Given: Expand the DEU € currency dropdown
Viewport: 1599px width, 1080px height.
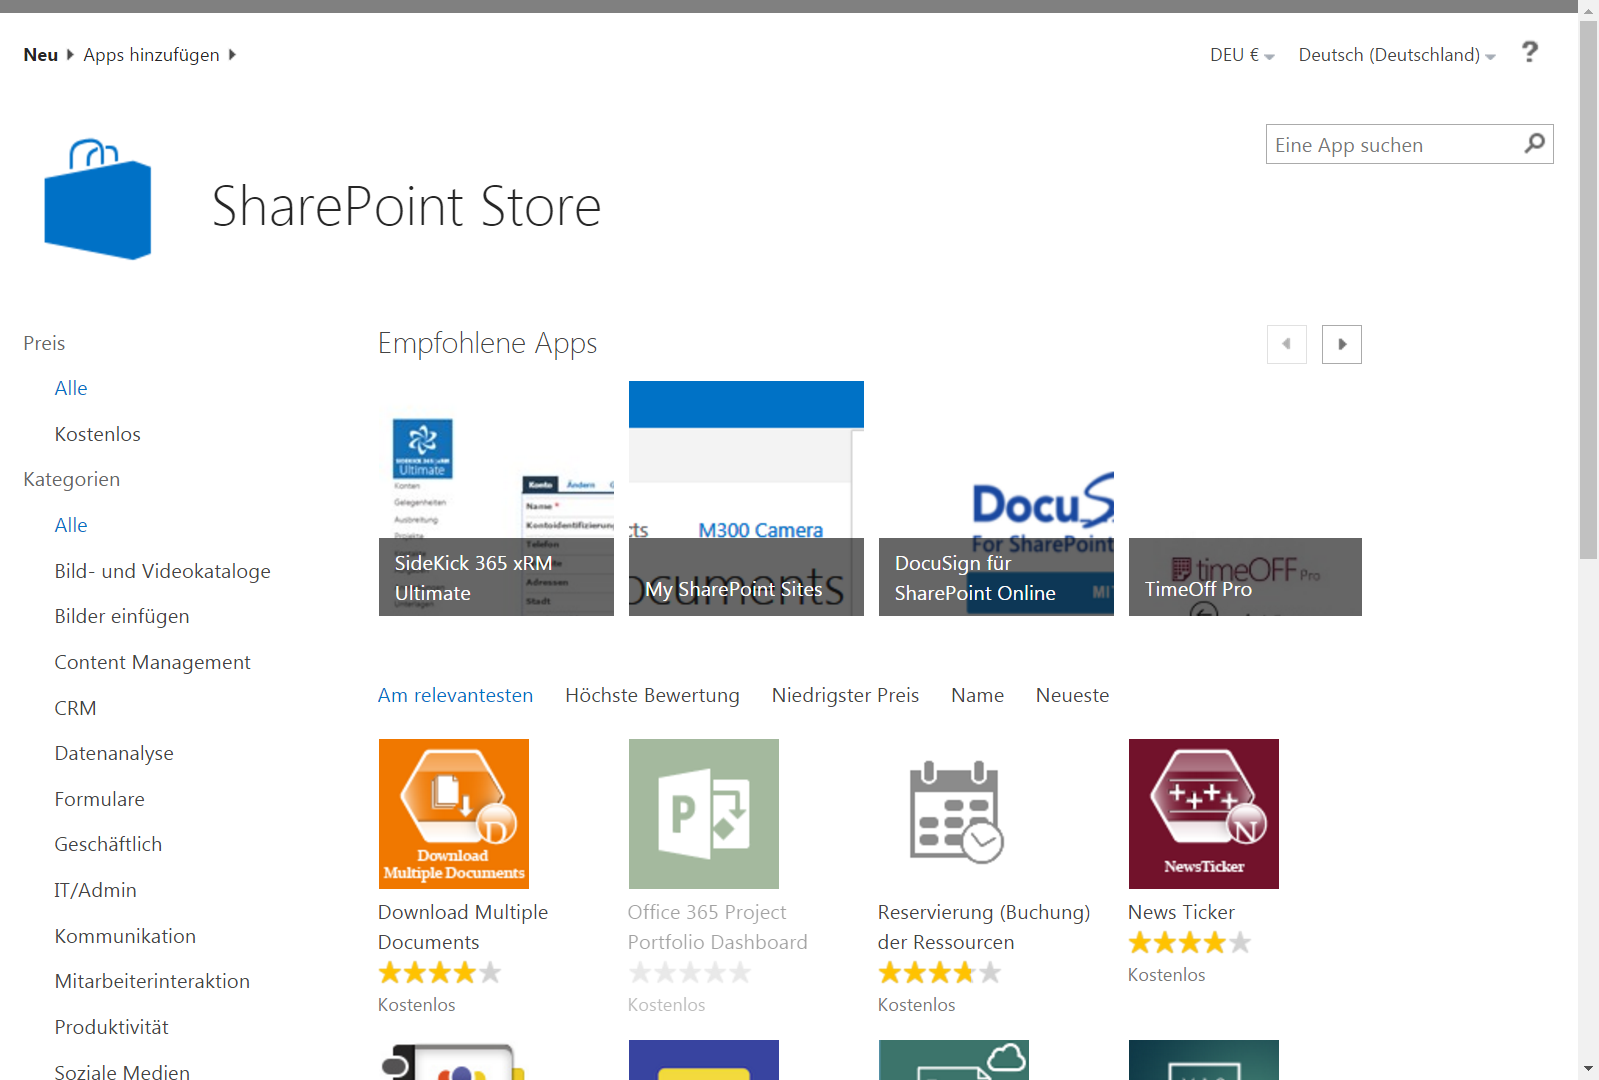Looking at the screenshot, I should pos(1241,55).
